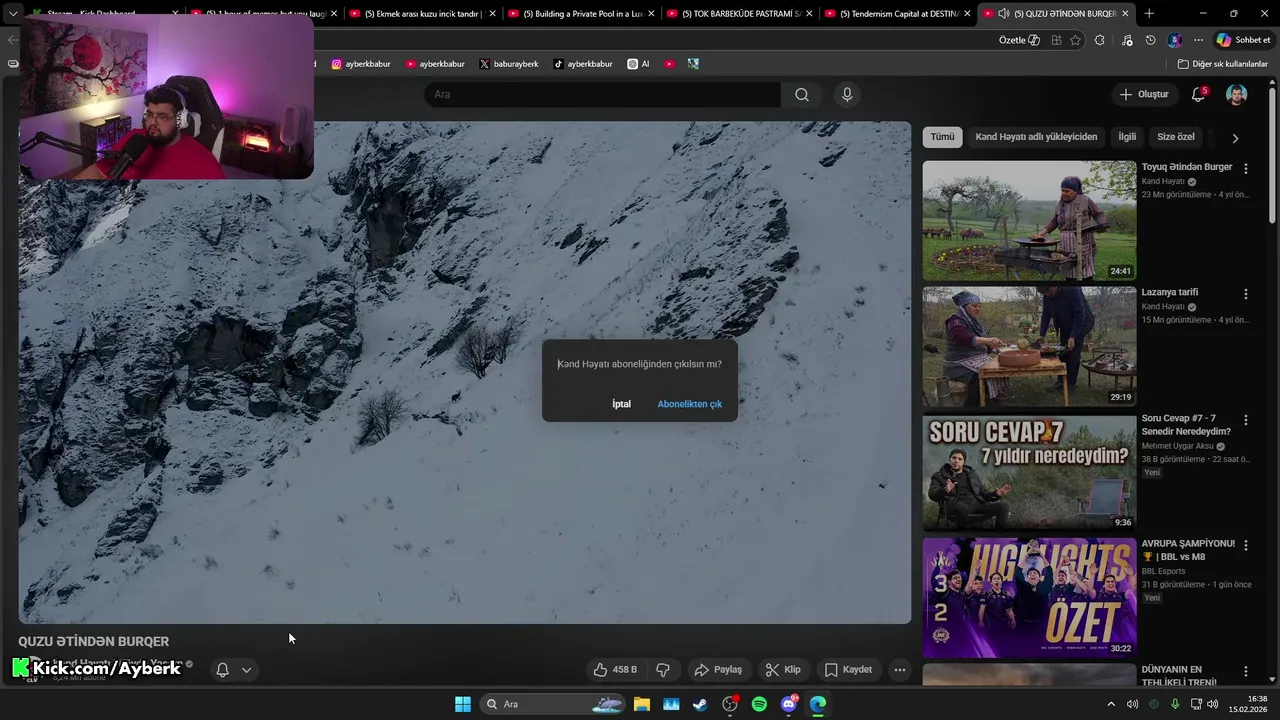
Task: Open the AI bookmark
Action: pos(638,64)
